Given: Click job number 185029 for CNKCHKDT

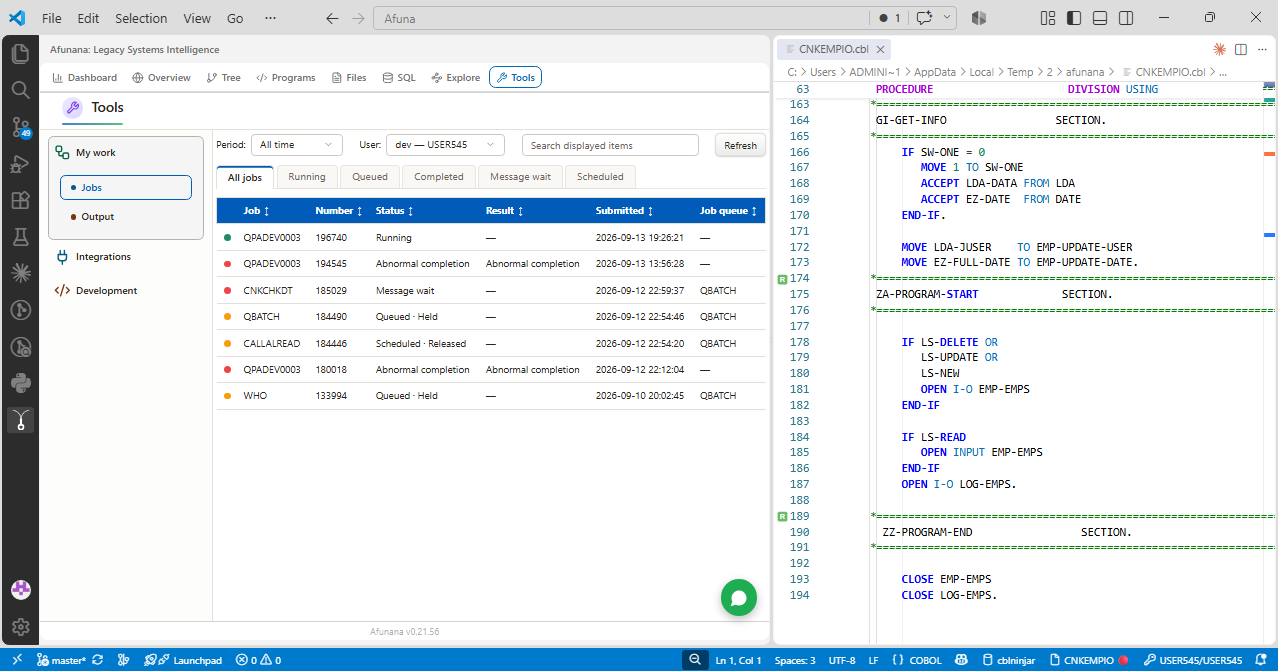Looking at the screenshot, I should pos(331,290).
